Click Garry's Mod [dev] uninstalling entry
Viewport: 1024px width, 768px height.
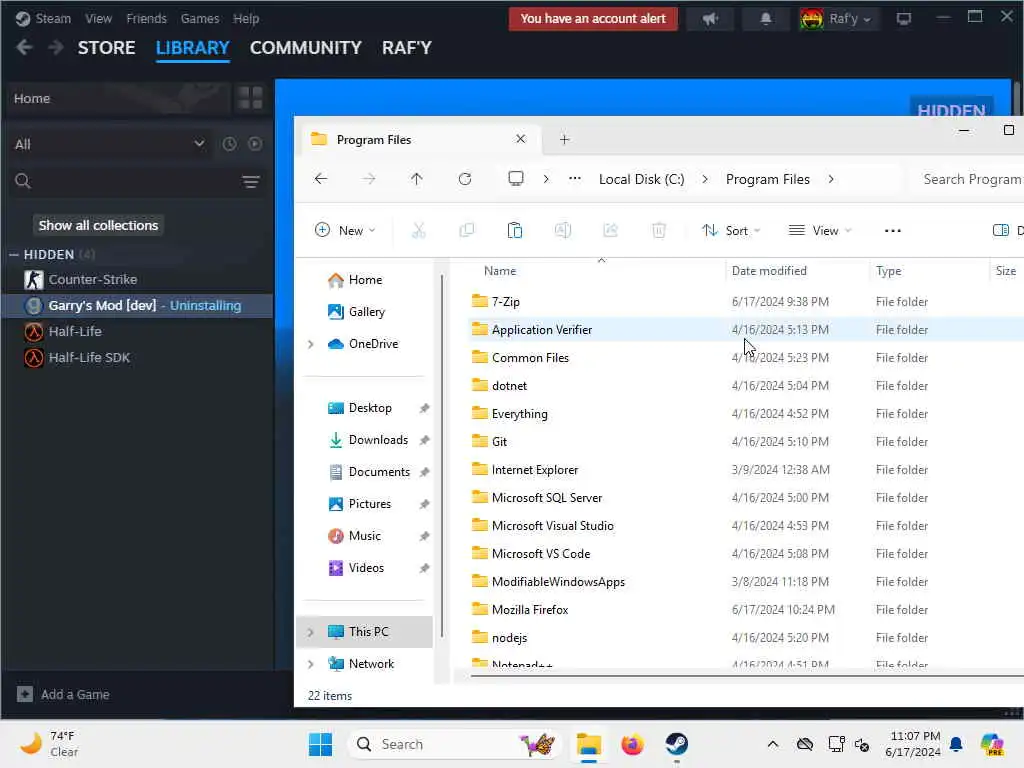click(137, 306)
